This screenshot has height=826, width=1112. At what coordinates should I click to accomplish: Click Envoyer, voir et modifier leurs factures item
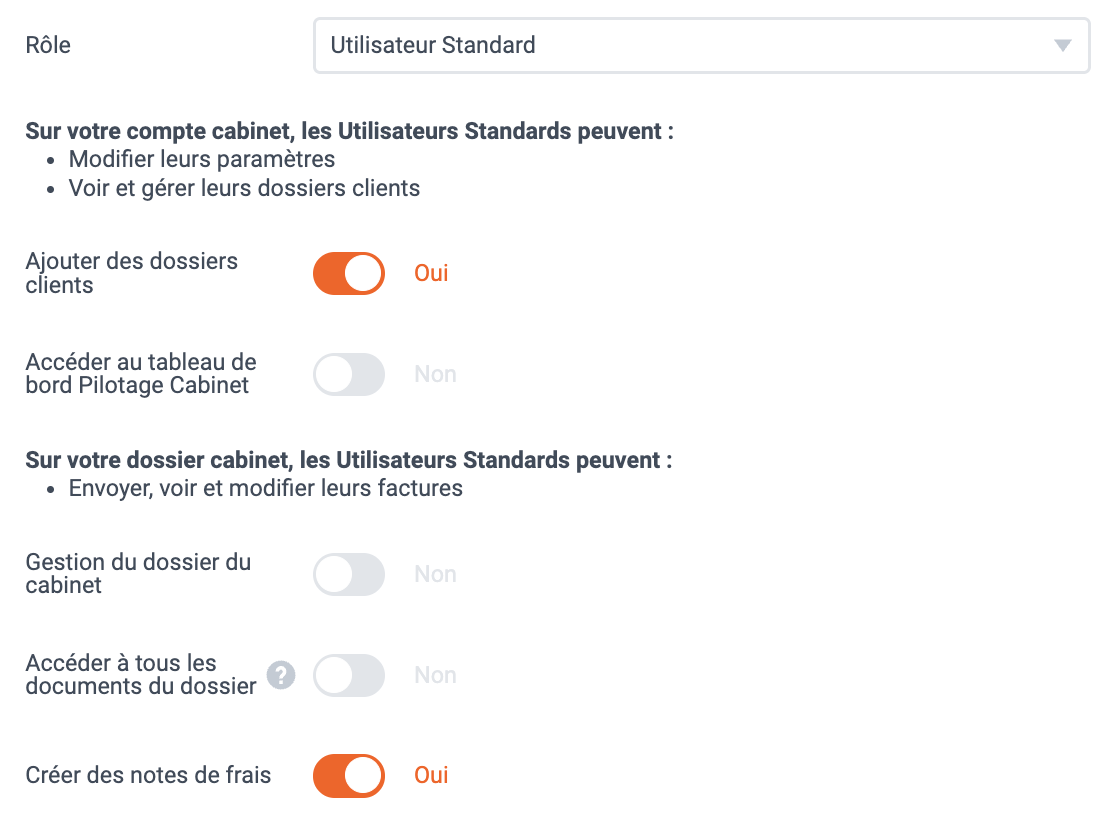click(265, 489)
